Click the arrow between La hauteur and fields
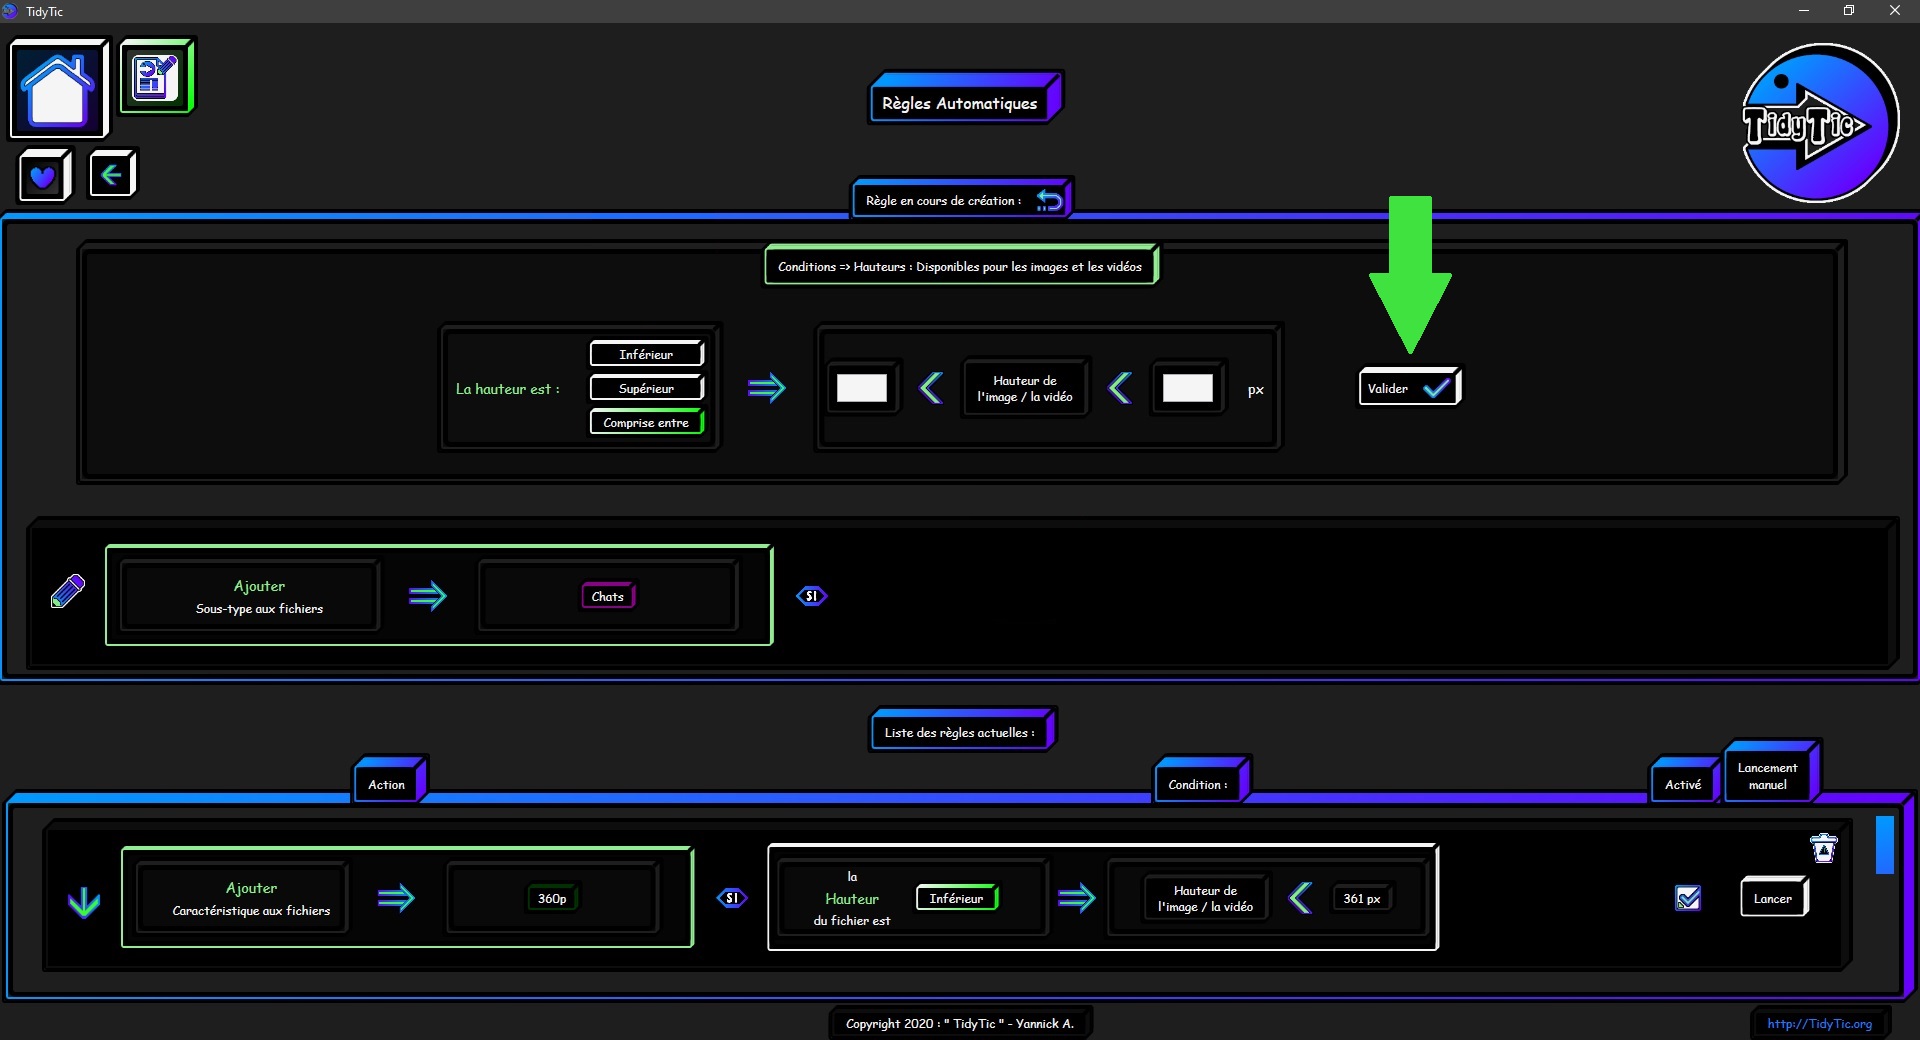The width and height of the screenshot is (1920, 1040). tap(767, 388)
